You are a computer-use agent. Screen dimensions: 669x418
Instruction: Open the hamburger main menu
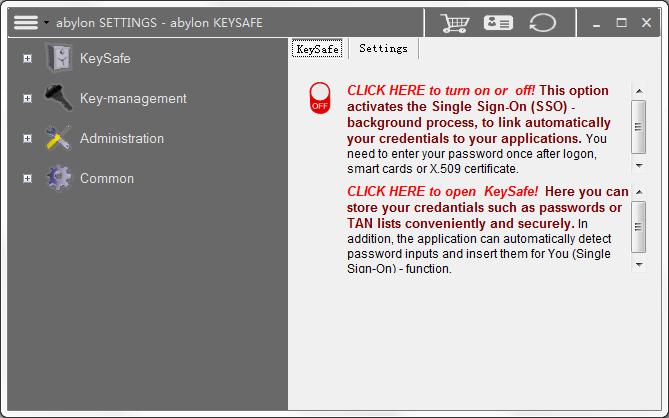point(26,22)
